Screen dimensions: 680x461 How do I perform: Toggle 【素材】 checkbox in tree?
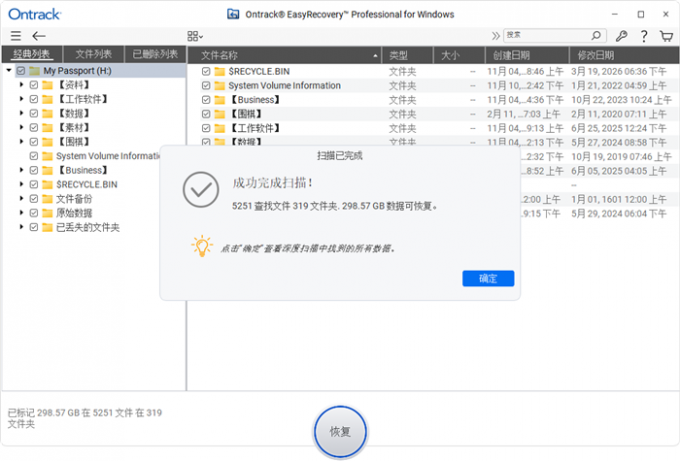[34, 128]
